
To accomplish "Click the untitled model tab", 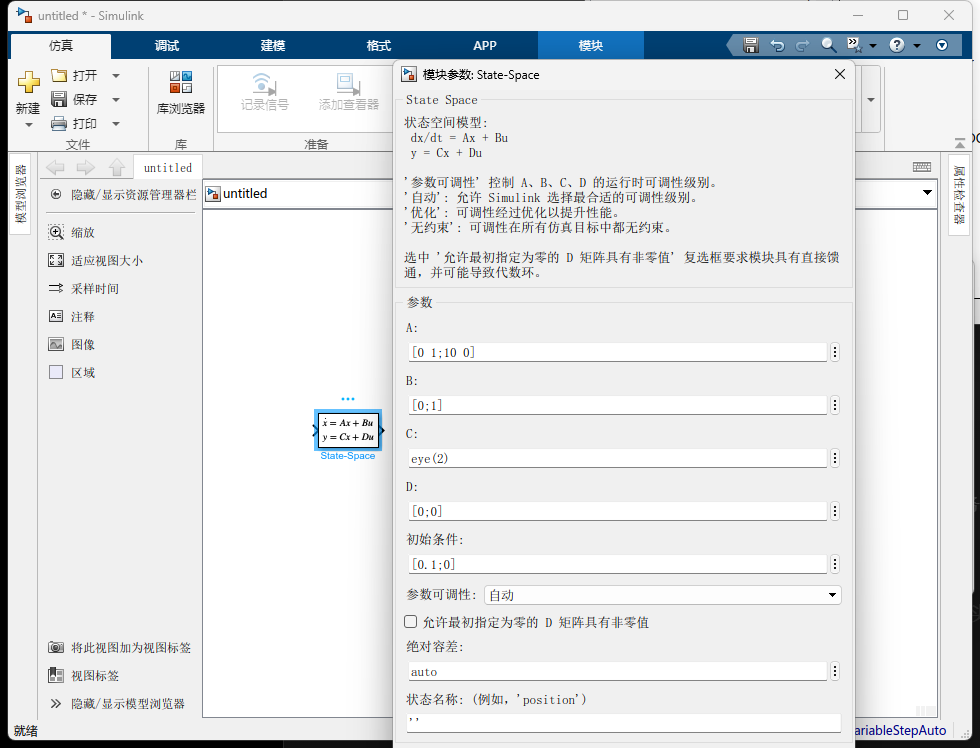I will coord(168,167).
